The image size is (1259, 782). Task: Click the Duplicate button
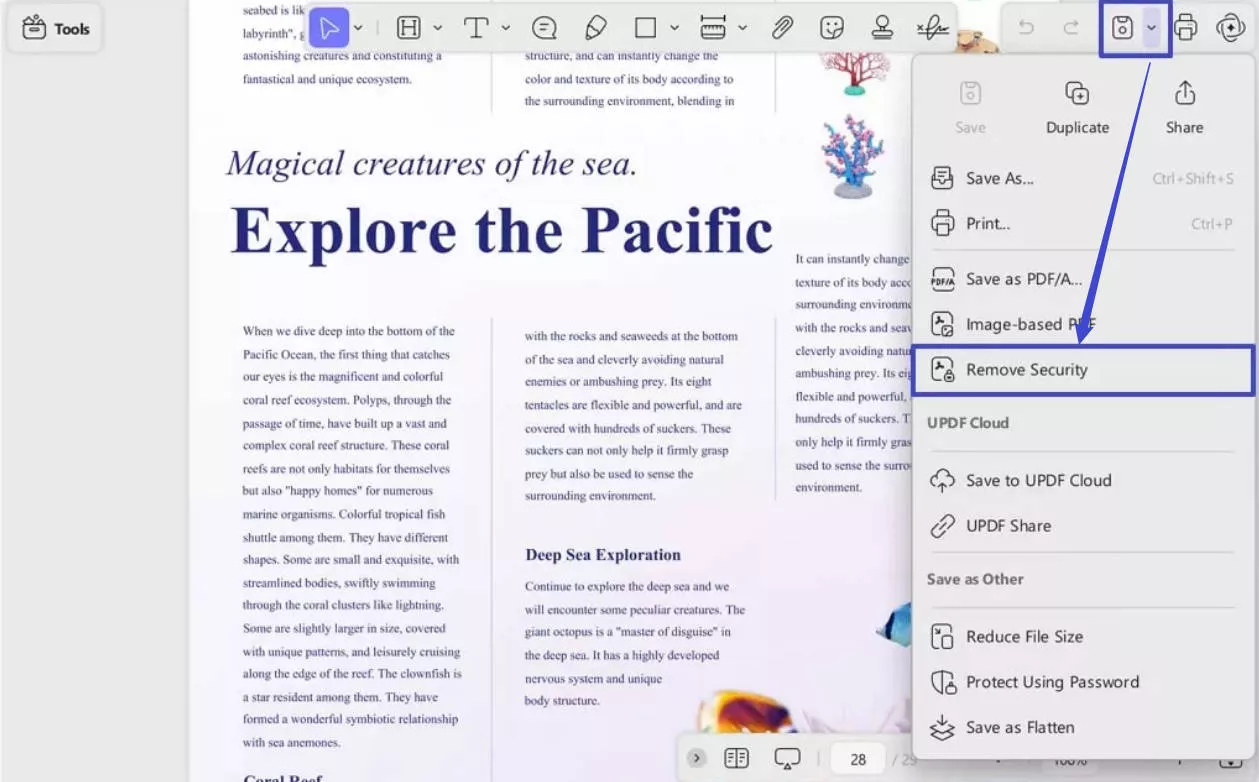tap(1077, 108)
